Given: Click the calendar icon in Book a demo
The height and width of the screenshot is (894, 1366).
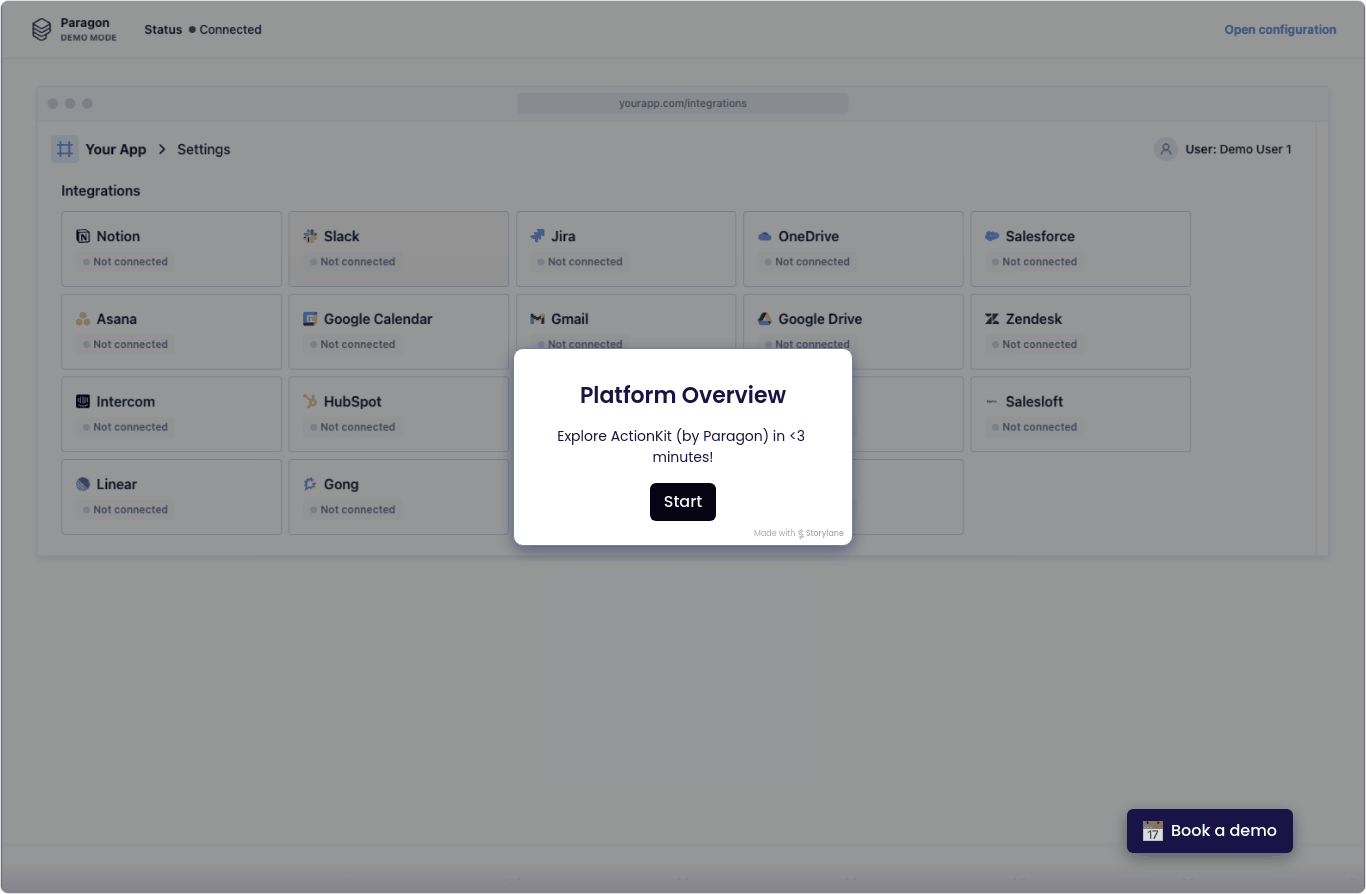Looking at the screenshot, I should [1153, 831].
